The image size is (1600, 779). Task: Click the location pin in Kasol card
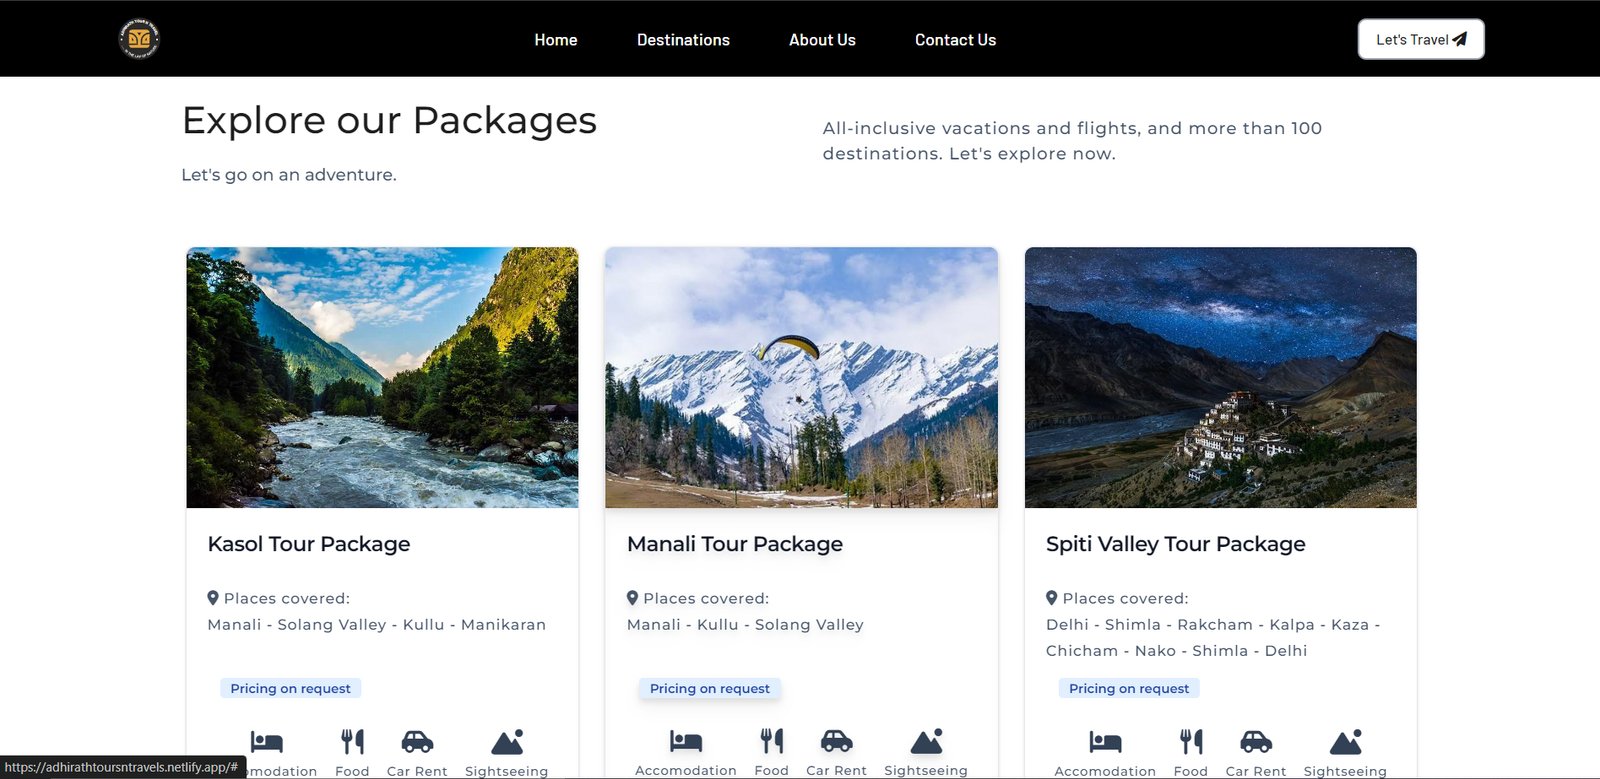point(213,598)
